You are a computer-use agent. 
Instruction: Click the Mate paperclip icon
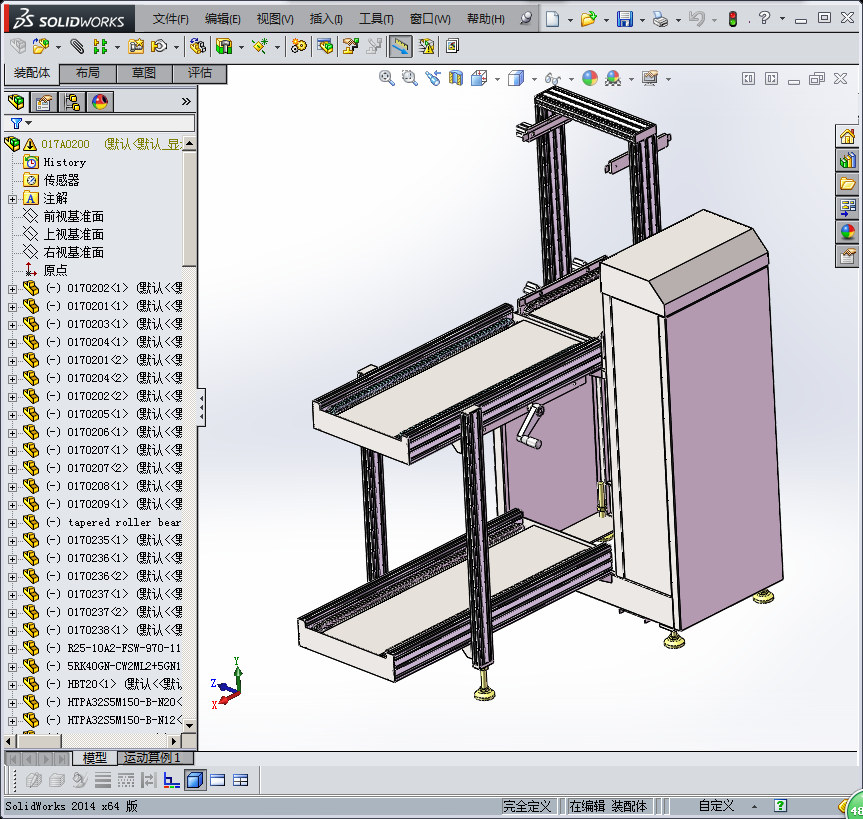(77, 46)
